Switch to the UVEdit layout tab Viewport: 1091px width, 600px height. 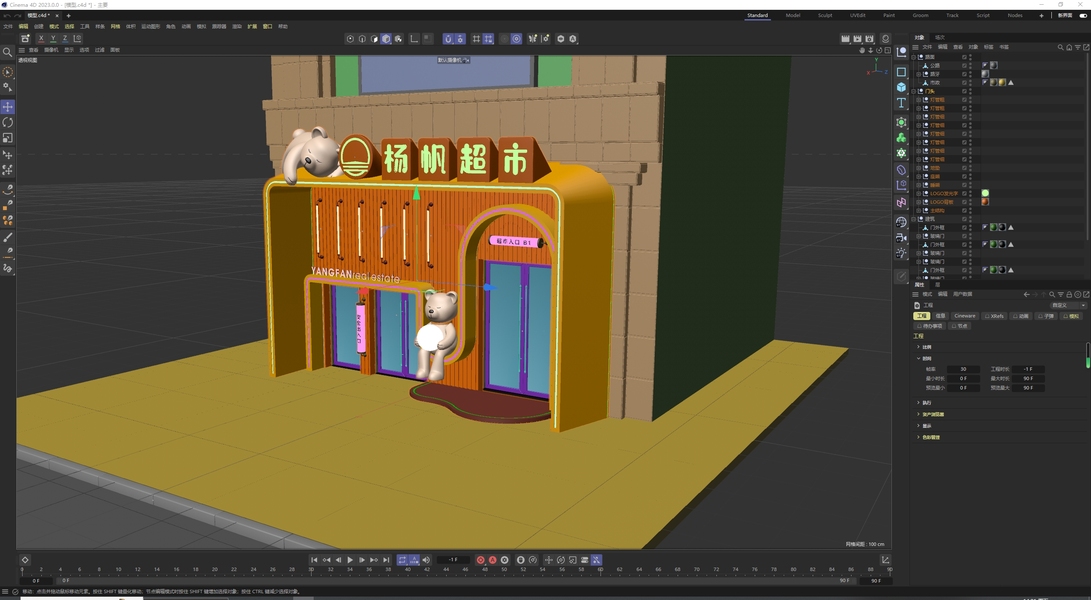point(857,15)
